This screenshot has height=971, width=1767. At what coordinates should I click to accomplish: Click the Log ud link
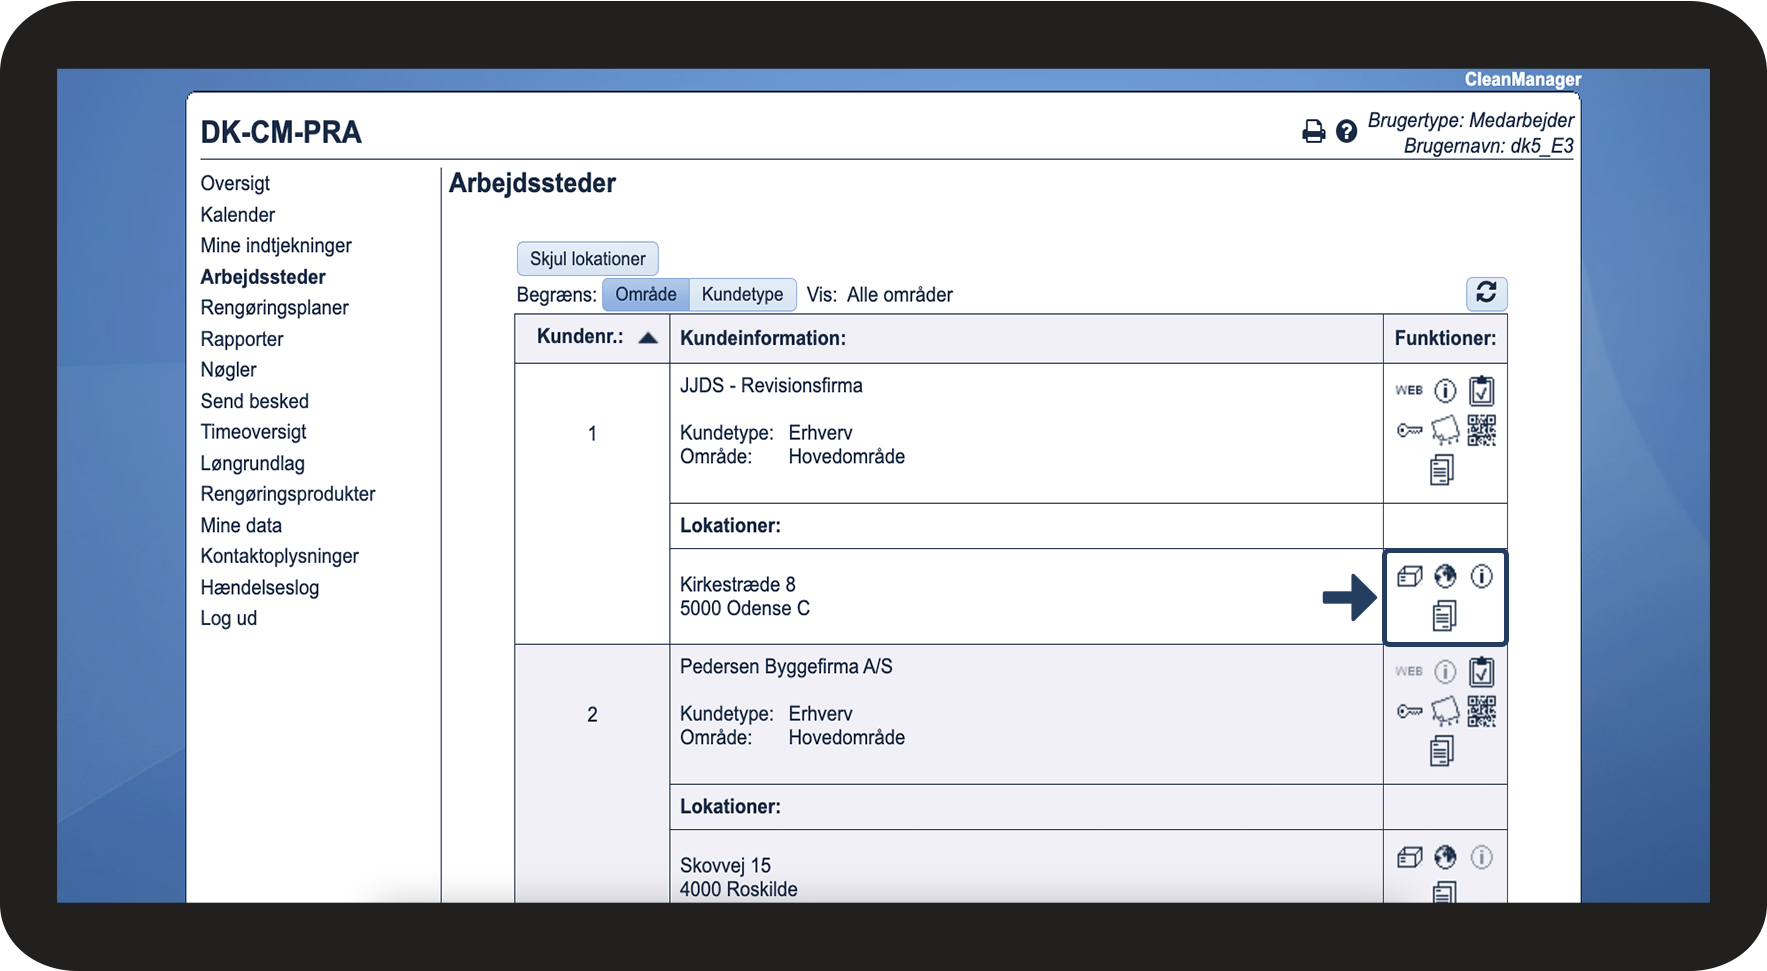228,618
